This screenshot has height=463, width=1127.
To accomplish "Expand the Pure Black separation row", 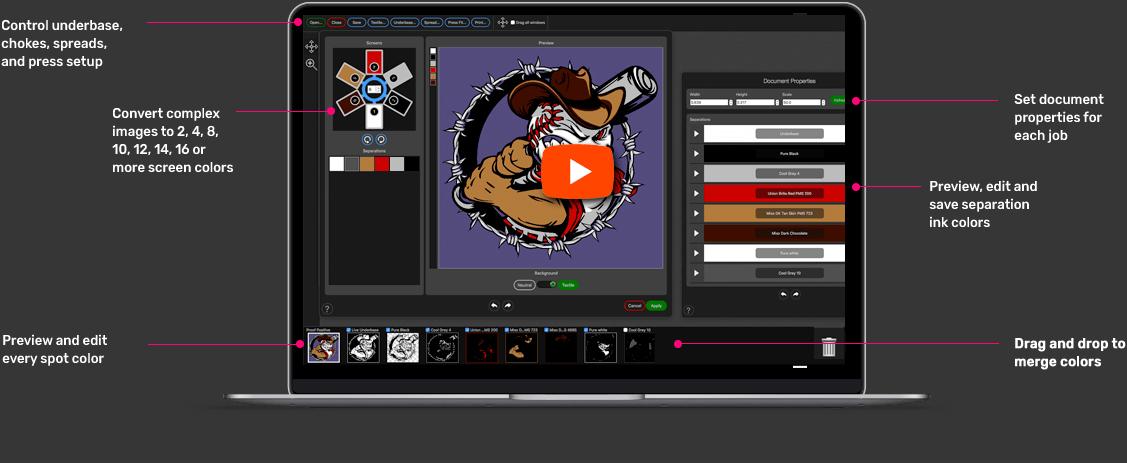I will click(x=696, y=153).
